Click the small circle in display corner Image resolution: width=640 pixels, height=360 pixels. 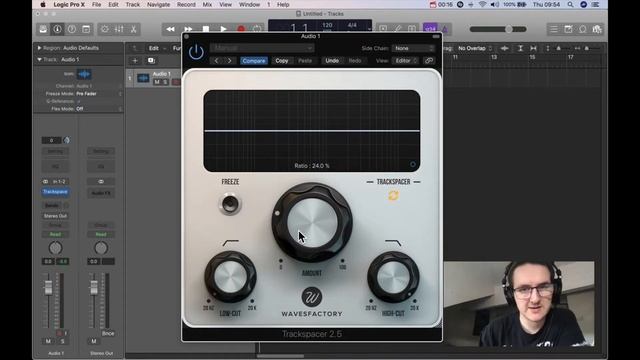pos(413,164)
